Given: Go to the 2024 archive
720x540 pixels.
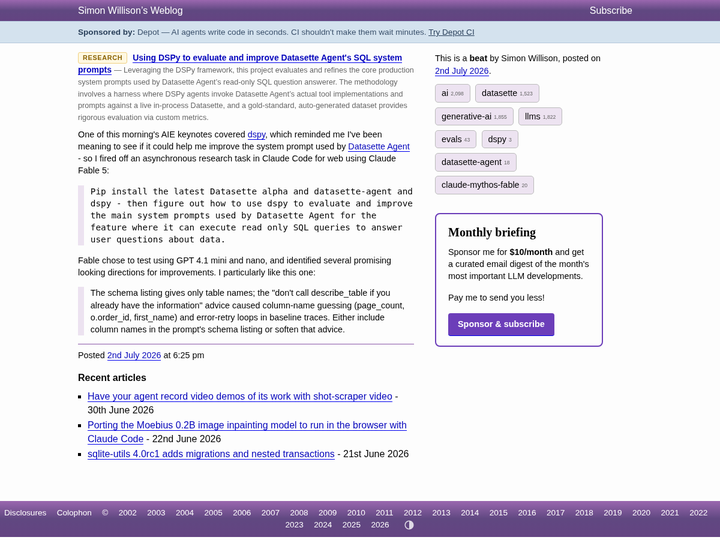Looking at the screenshot, I should pos(323,525).
